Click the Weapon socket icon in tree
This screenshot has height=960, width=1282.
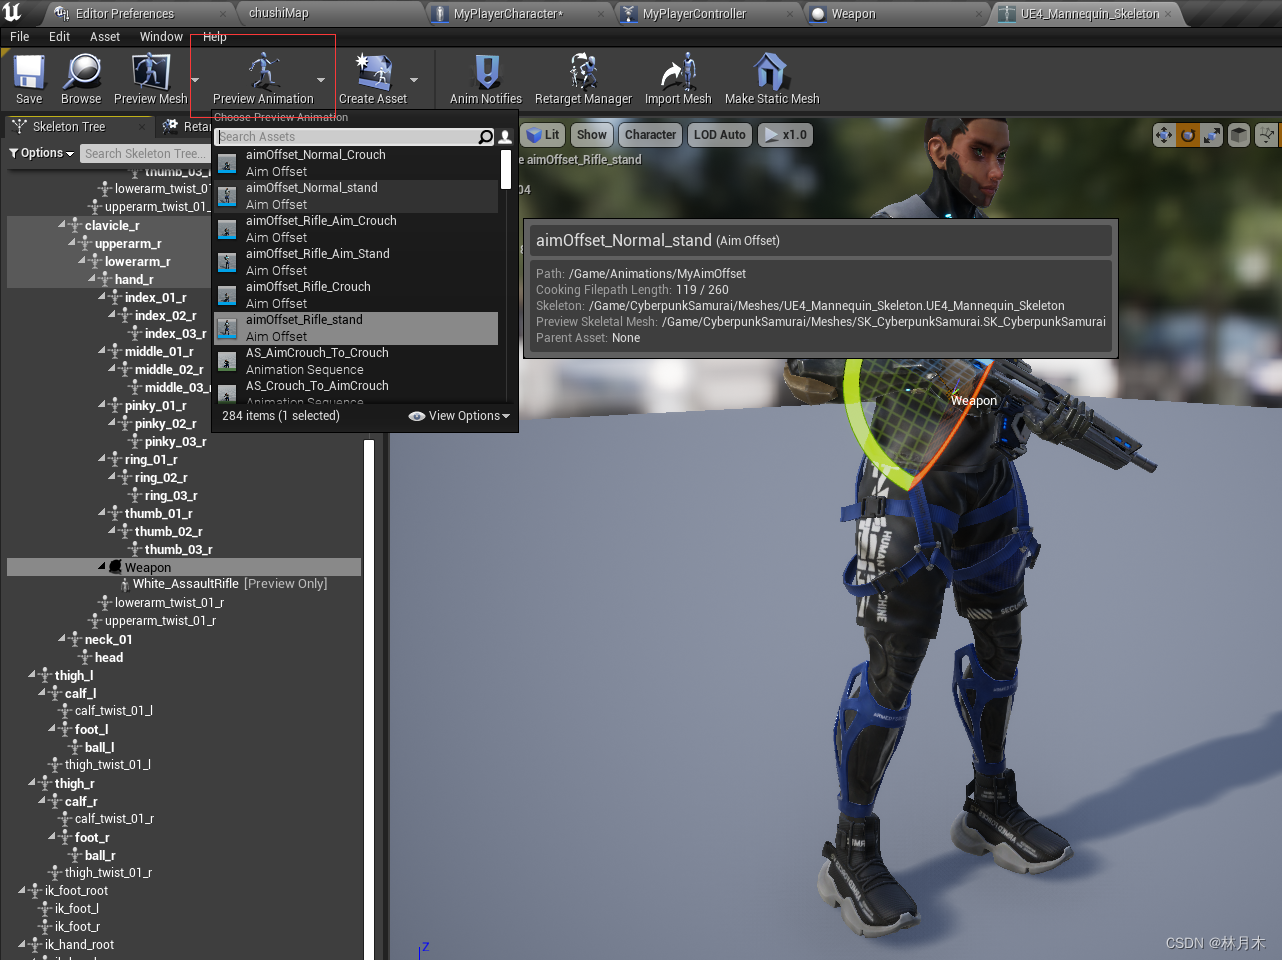pyautogui.click(x=116, y=567)
